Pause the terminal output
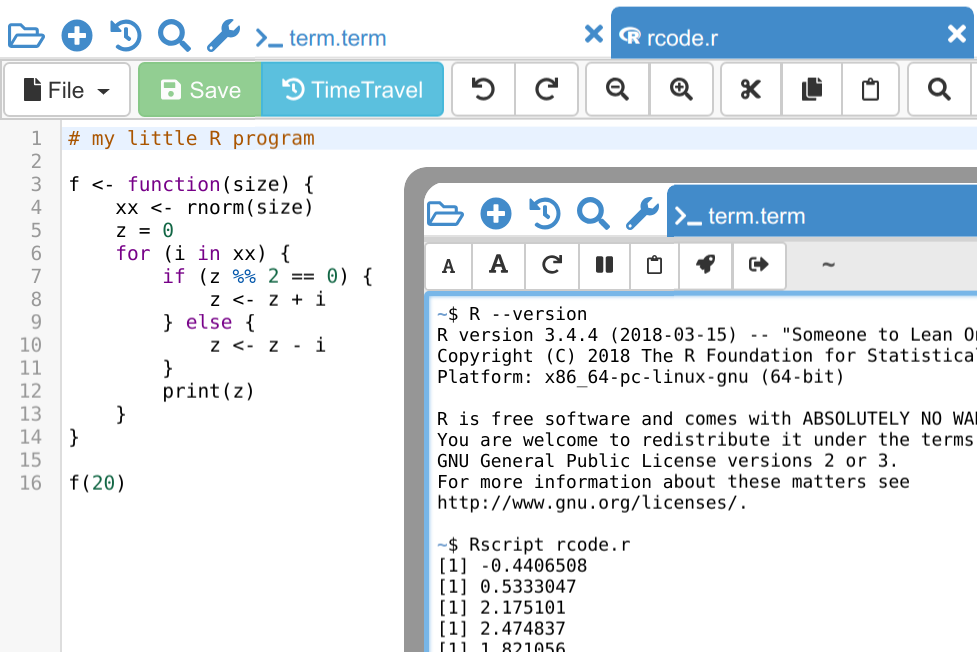Screen dimensions: 977x652 click(x=604, y=265)
